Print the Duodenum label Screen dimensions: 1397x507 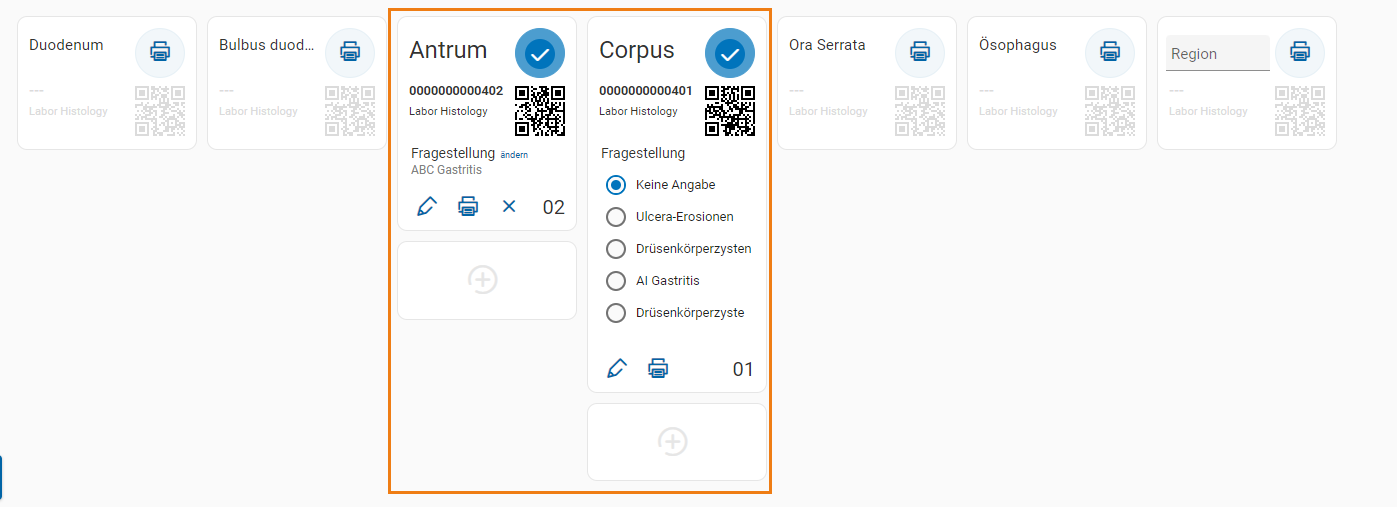(160, 52)
